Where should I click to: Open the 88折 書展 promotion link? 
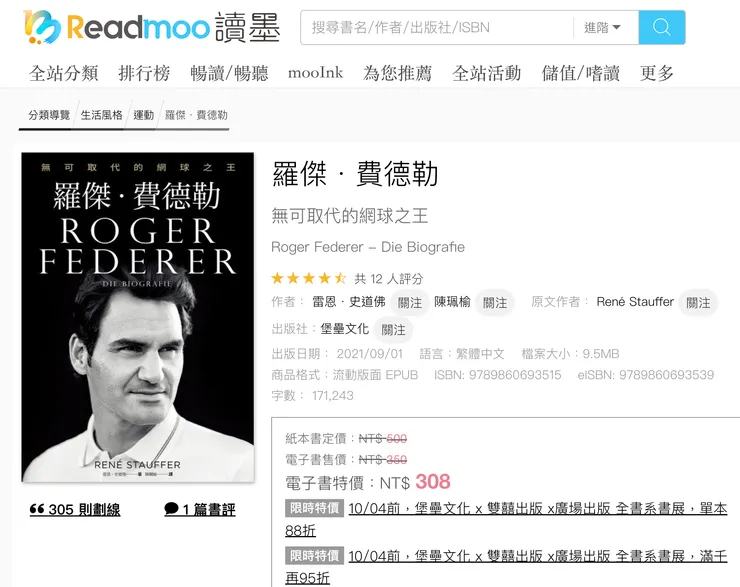(x=506, y=520)
